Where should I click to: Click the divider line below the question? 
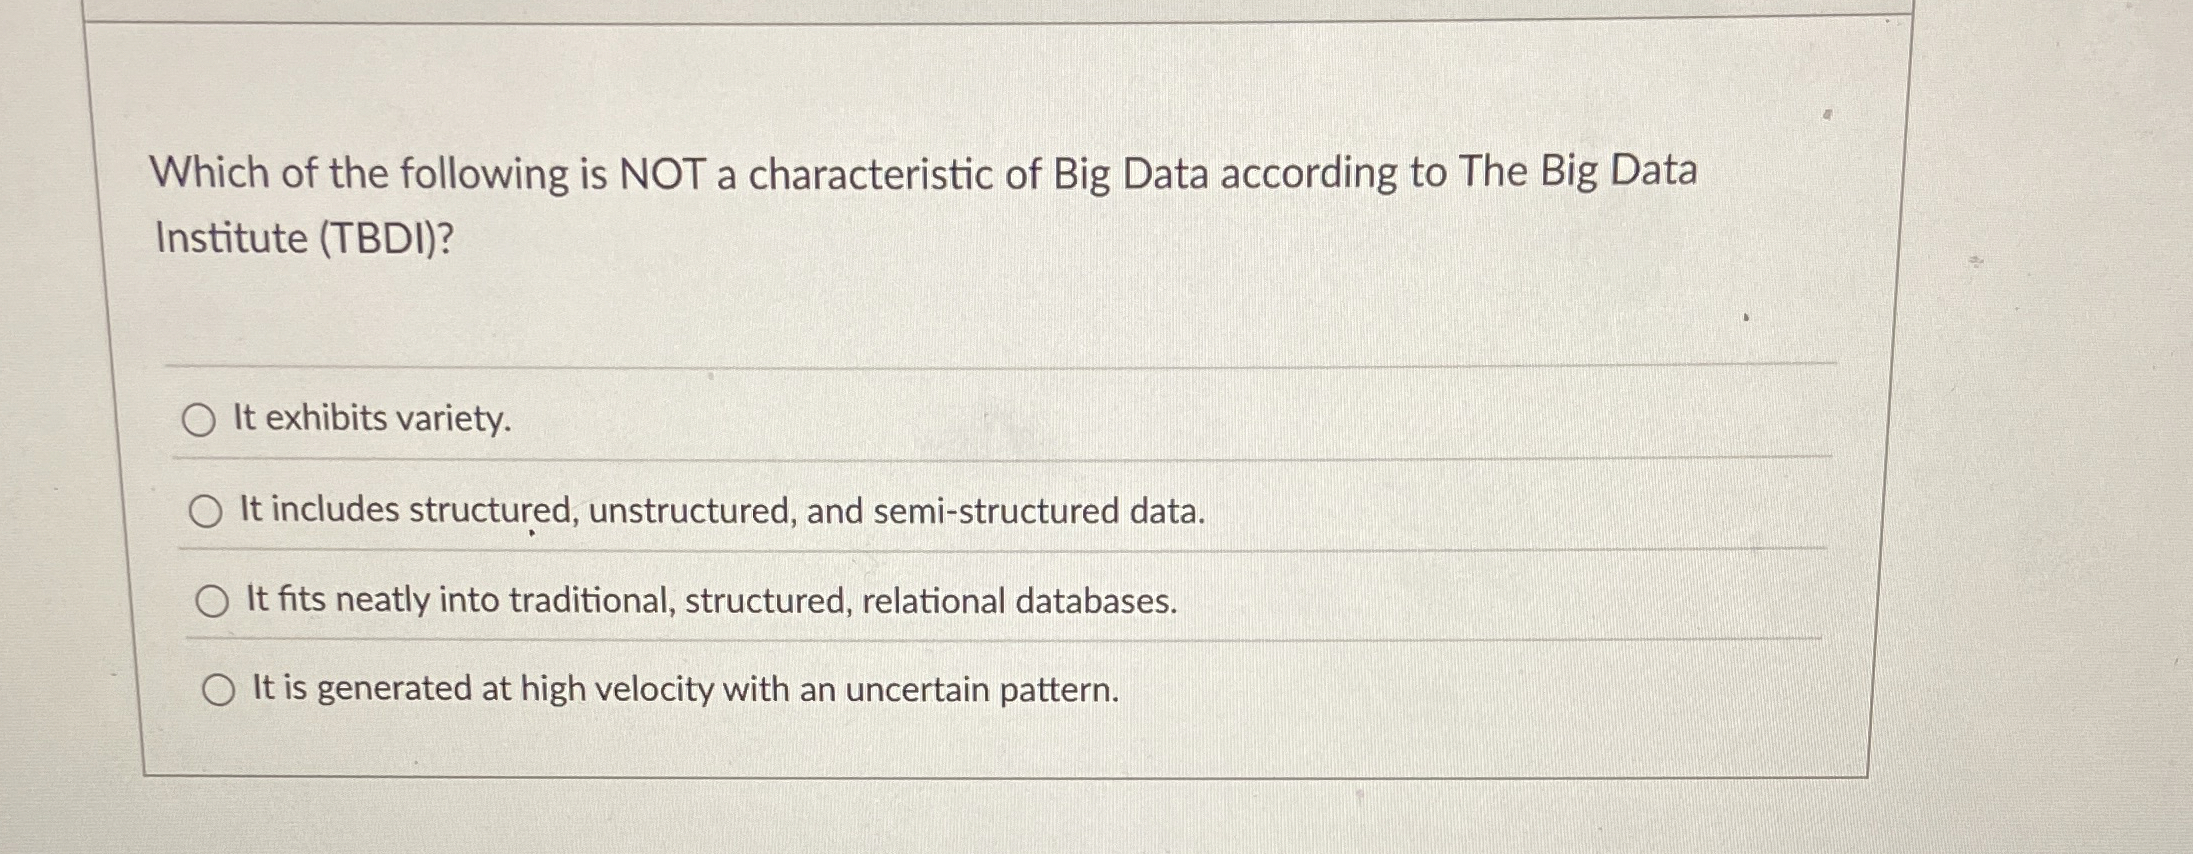point(900,367)
